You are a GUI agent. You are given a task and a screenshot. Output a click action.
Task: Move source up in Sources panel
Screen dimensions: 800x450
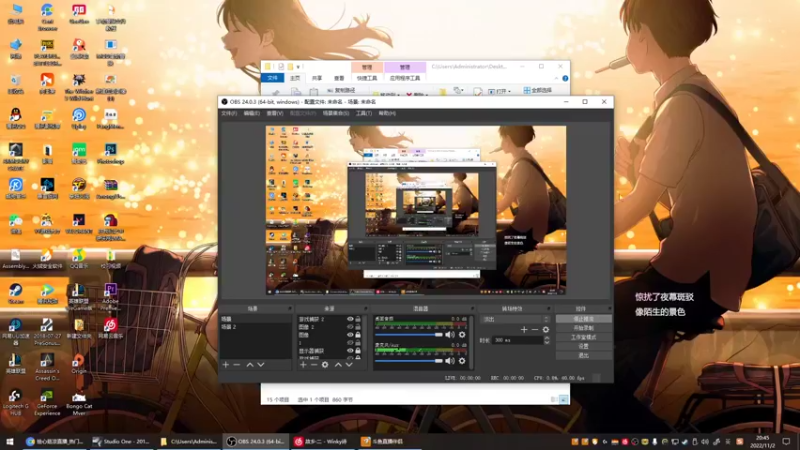[x=338, y=365]
